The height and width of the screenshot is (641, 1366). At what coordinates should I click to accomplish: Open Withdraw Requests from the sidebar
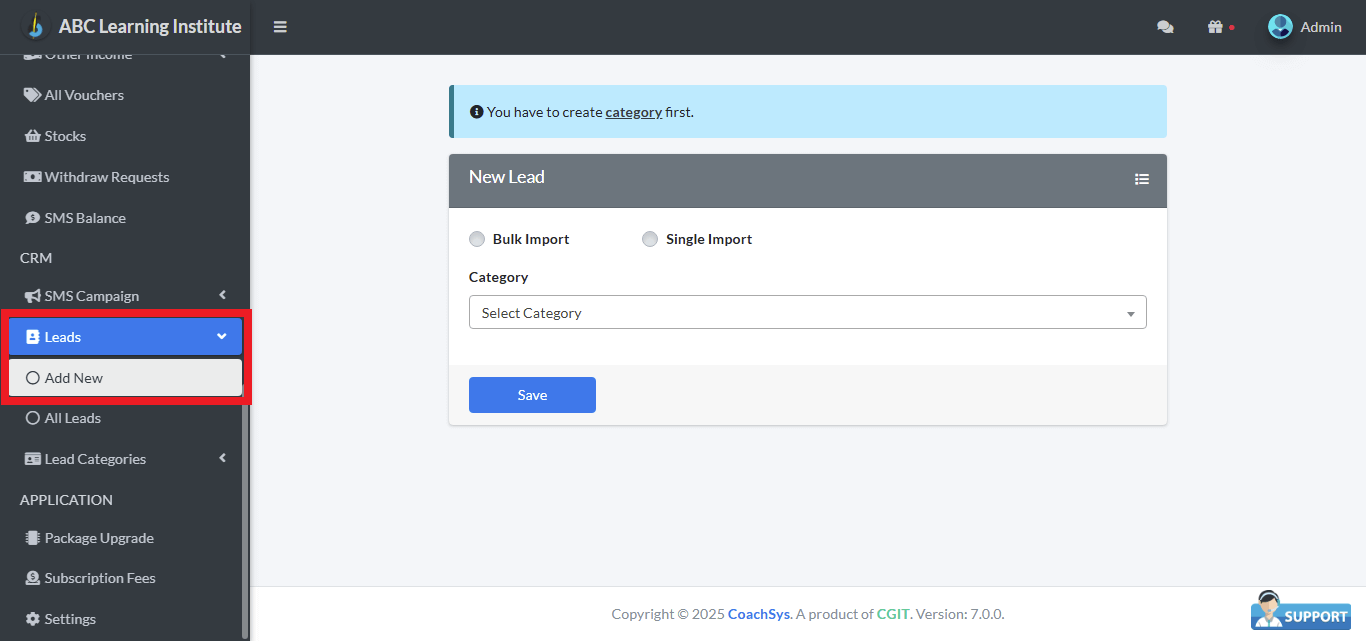pyautogui.click(x=106, y=177)
